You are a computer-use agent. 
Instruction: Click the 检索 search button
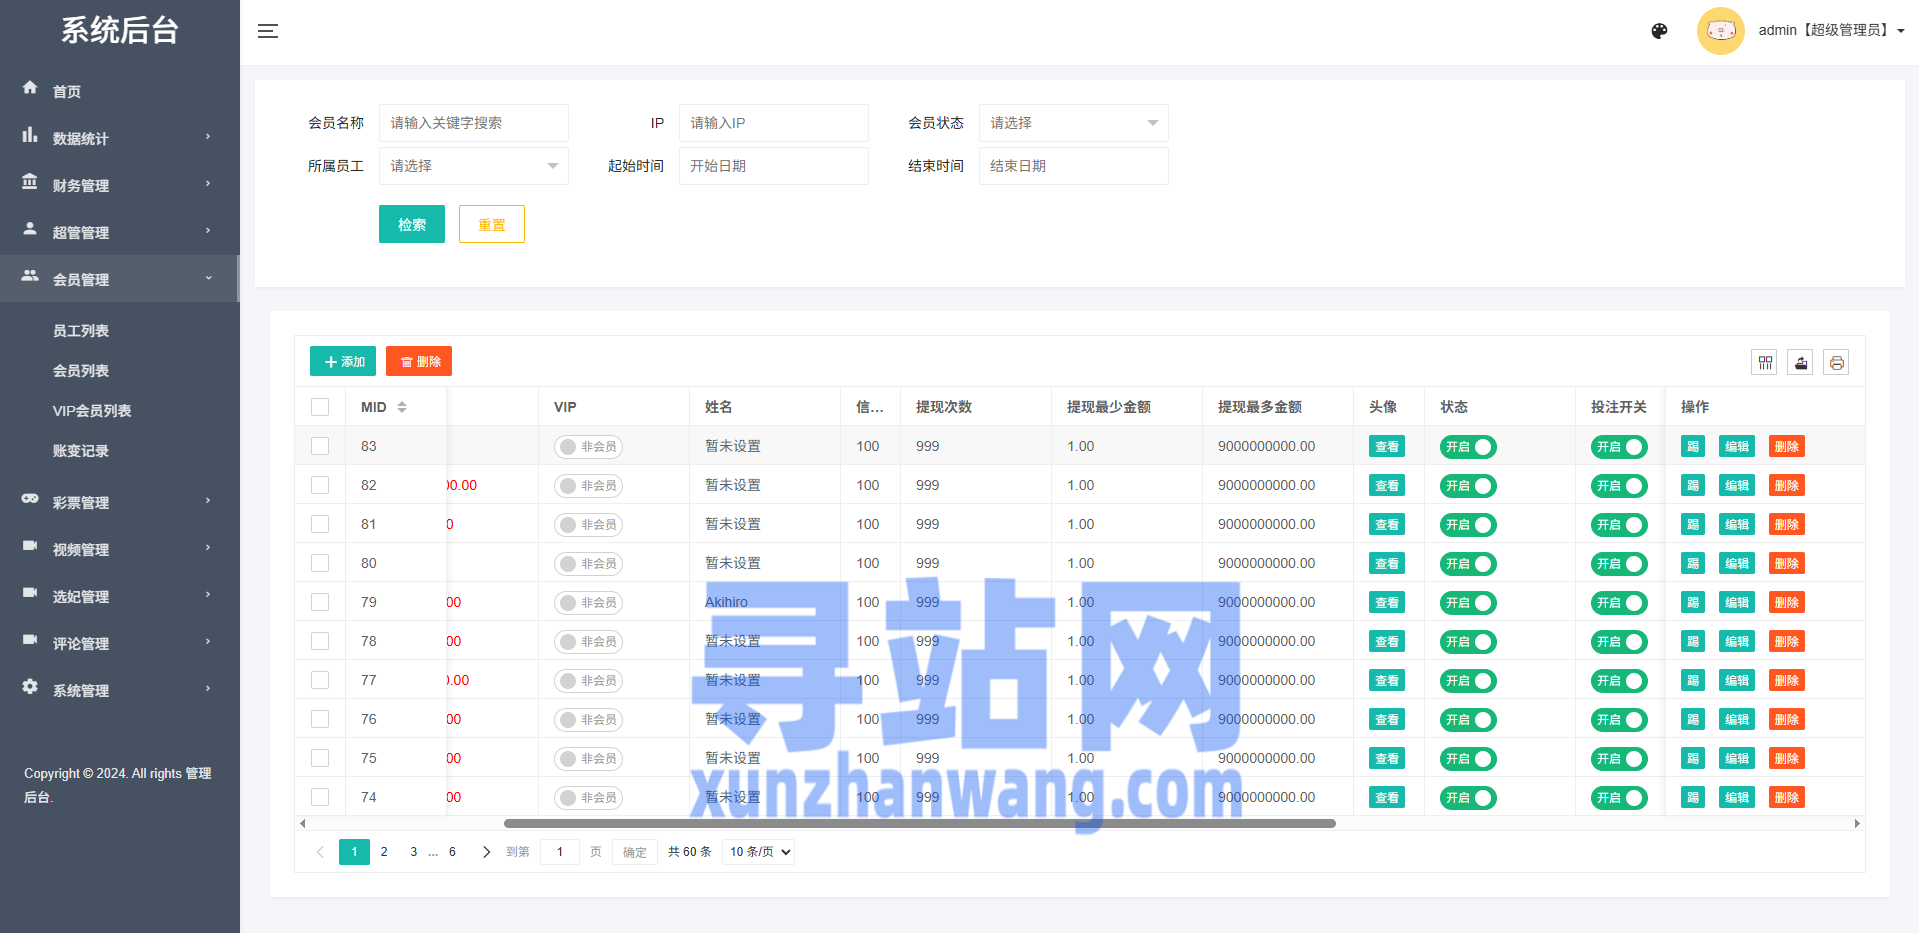(411, 224)
